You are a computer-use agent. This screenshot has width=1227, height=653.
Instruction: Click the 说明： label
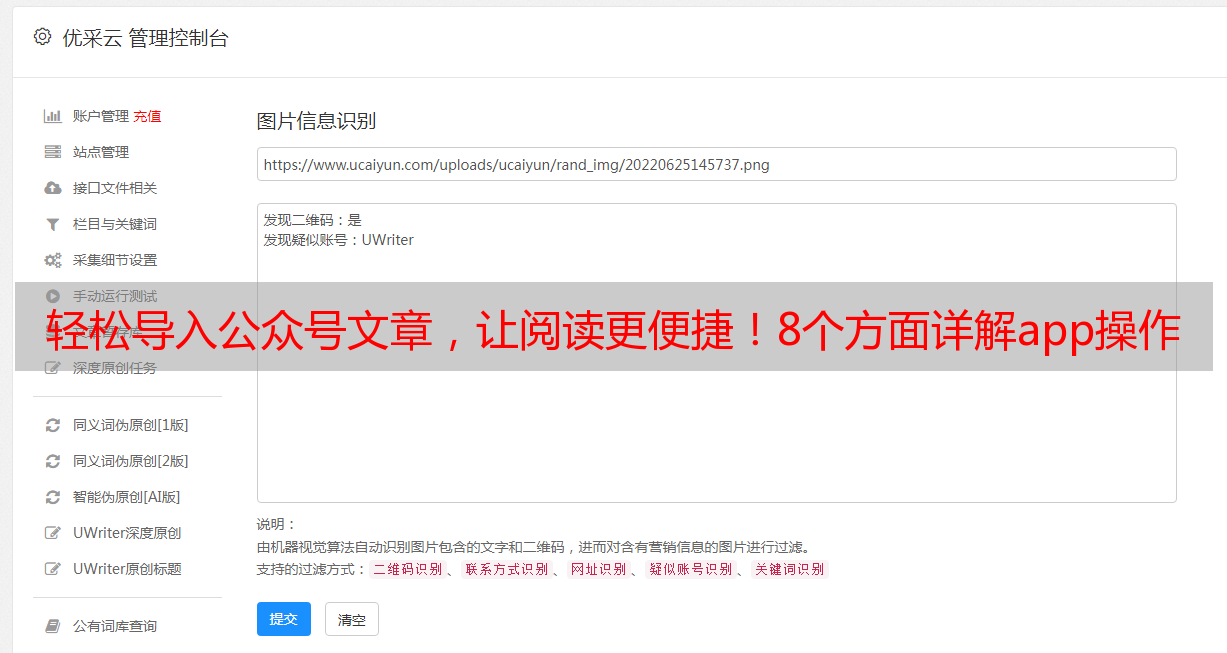tap(277, 524)
